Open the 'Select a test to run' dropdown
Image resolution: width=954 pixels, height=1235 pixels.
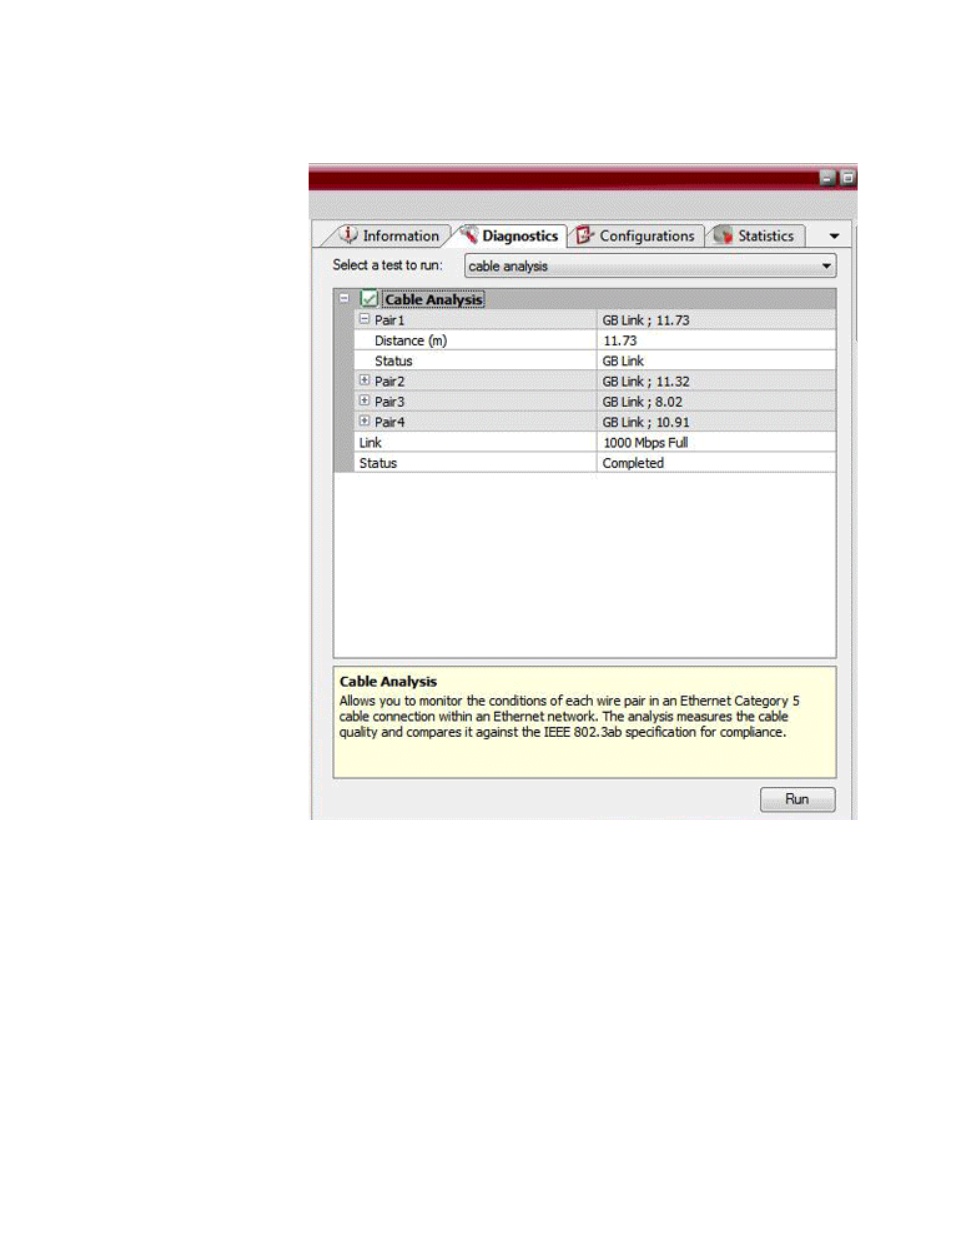tap(650, 266)
